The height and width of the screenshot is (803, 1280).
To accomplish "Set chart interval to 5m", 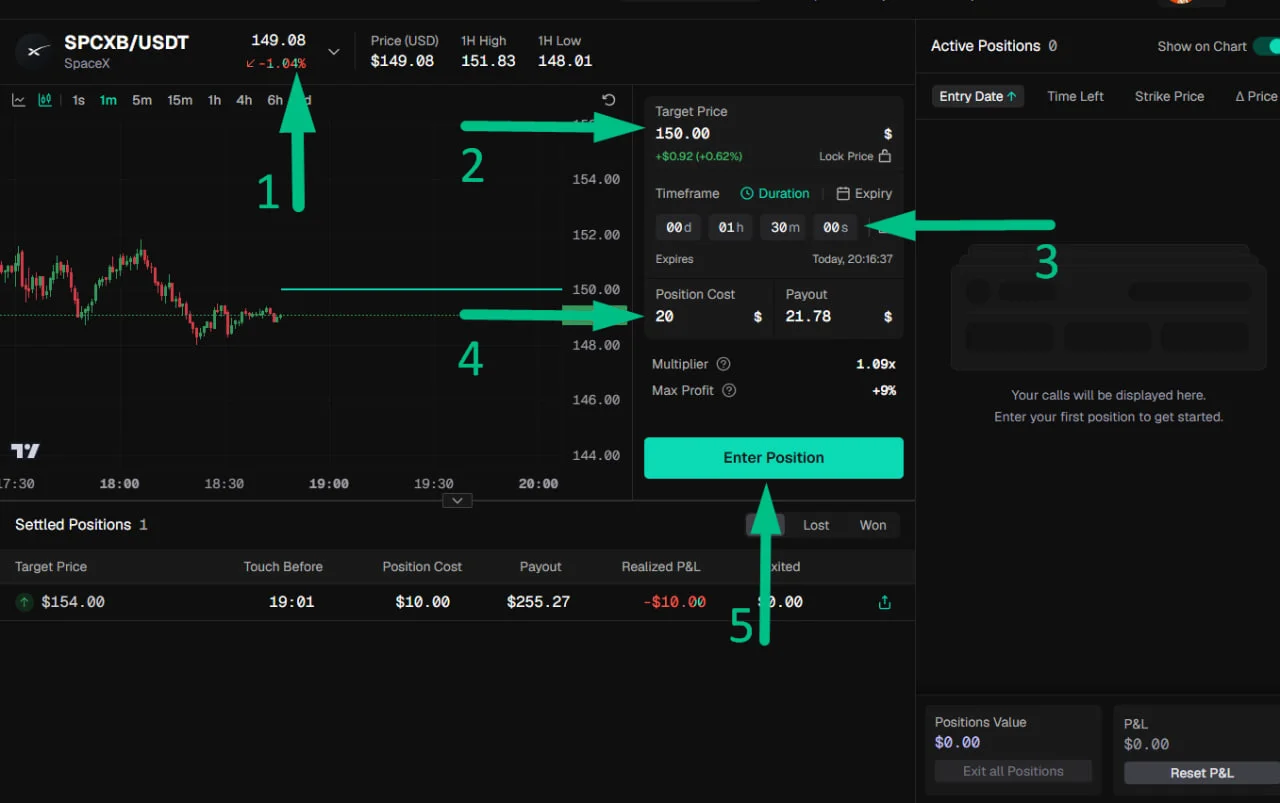I will click(142, 100).
